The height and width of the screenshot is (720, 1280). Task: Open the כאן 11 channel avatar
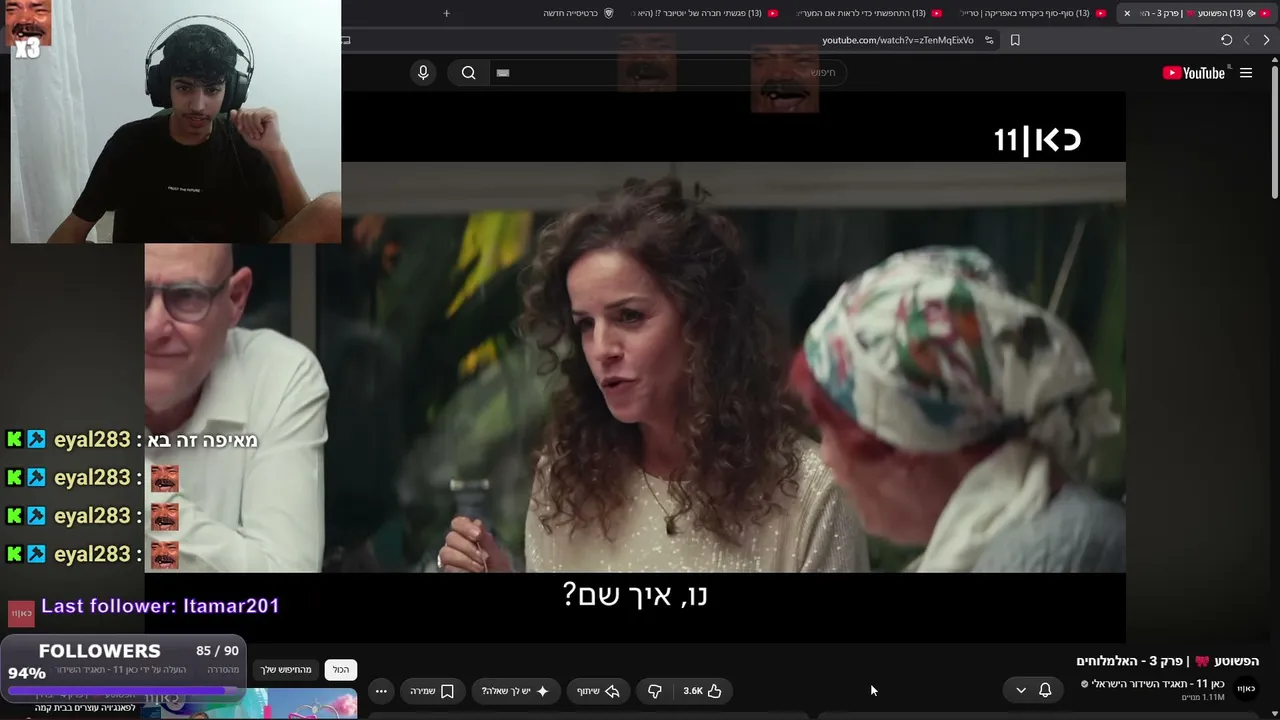pyautogui.click(x=1246, y=689)
